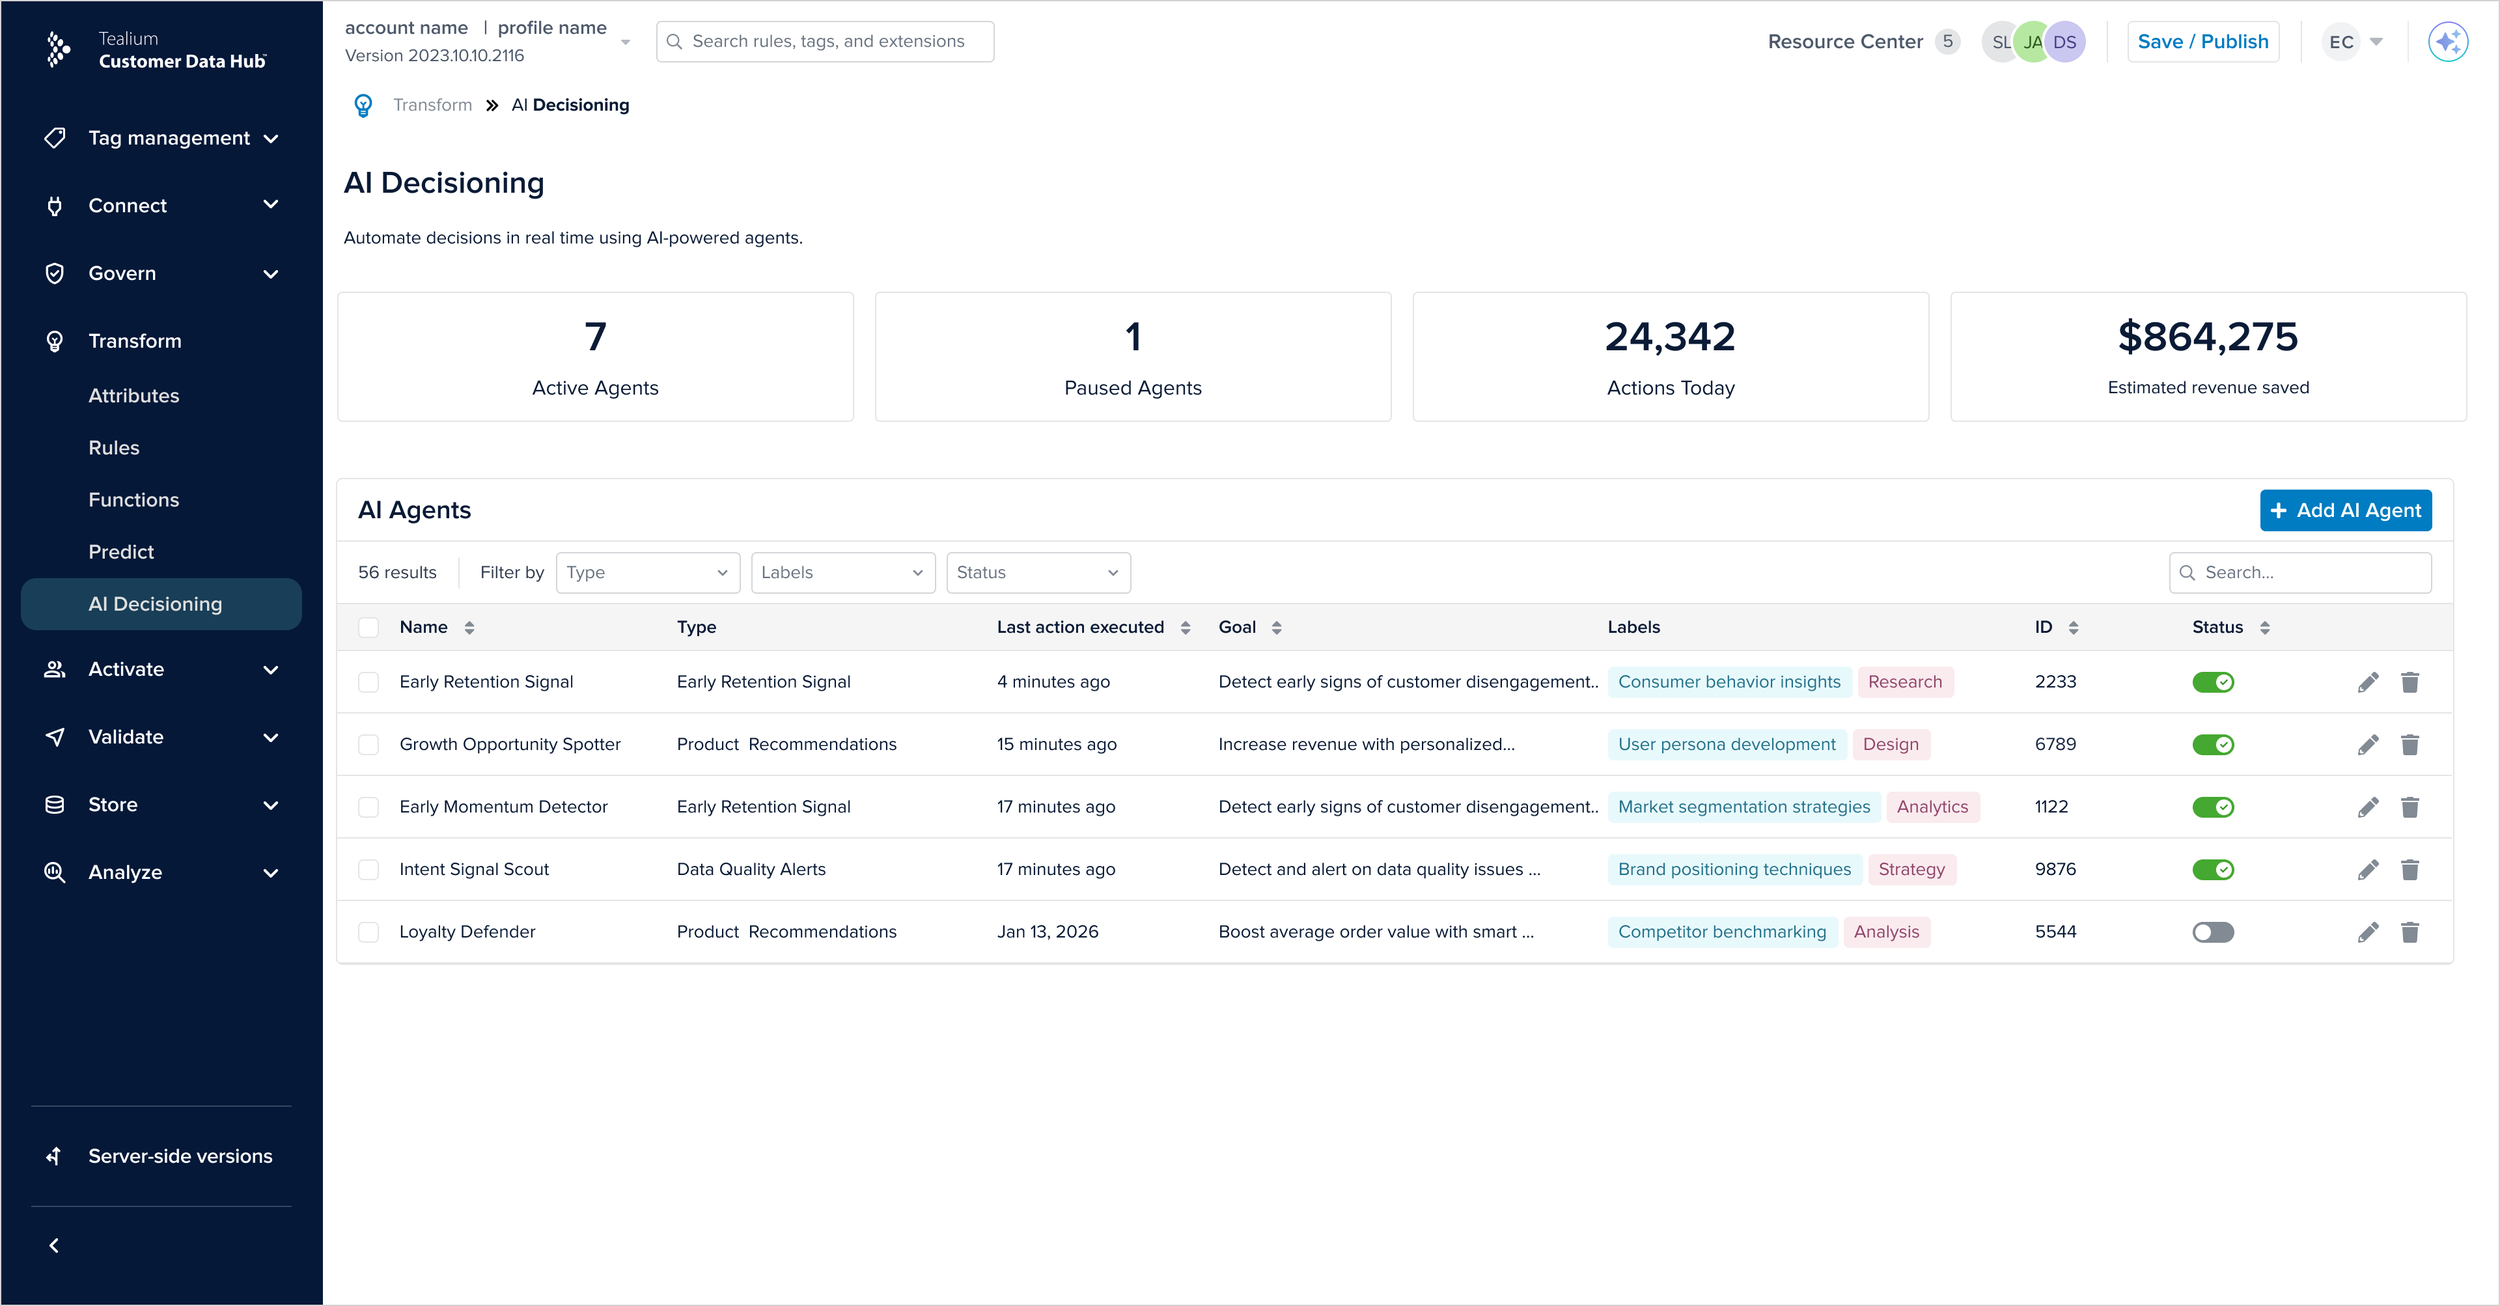Open the Type filter dropdown

pyautogui.click(x=647, y=573)
